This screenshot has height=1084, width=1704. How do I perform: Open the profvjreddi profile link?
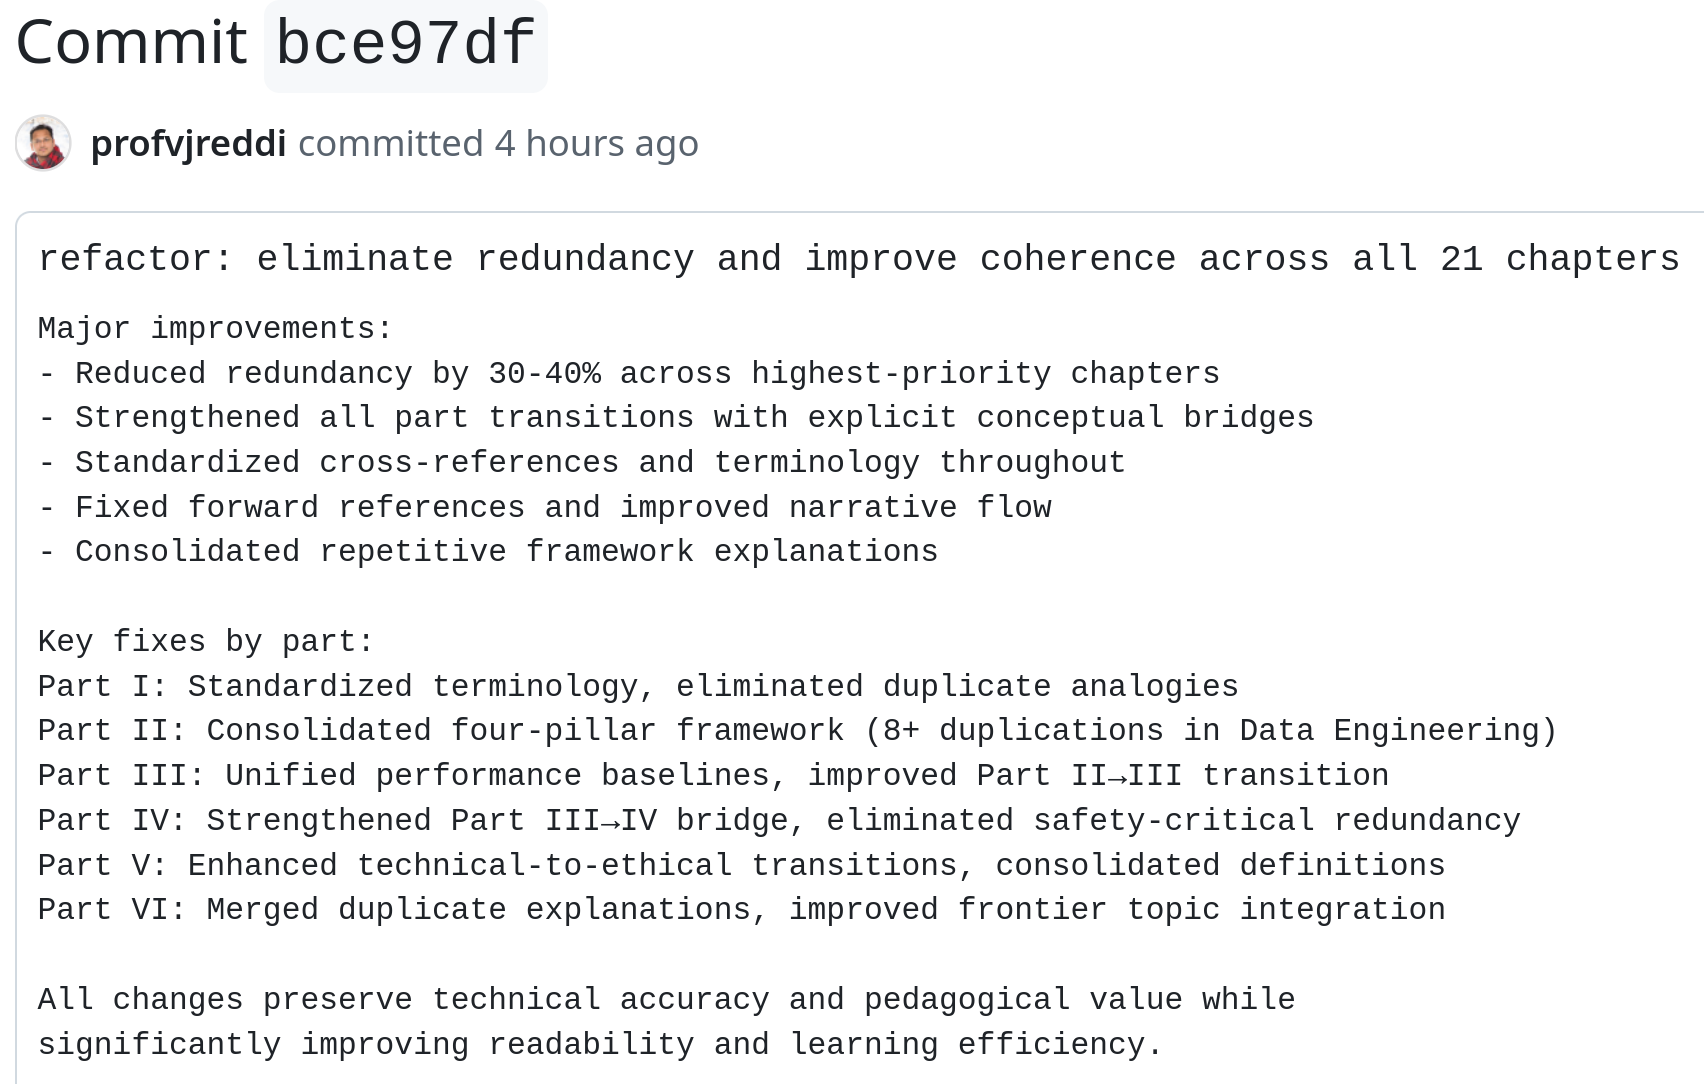coord(188,143)
